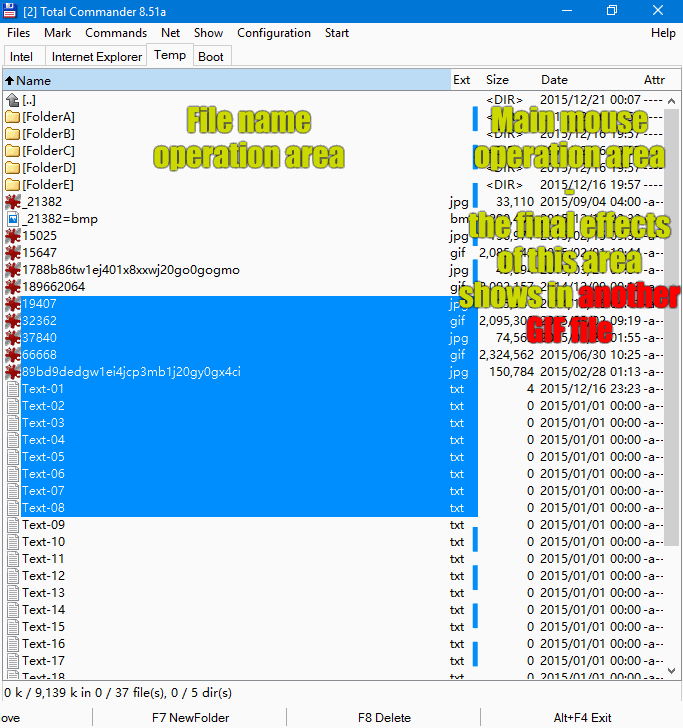Image resolution: width=683 pixels, height=728 pixels.
Task: Click the icon of 89bd9dedgw1ei4jcp3mb1j20gy0gx4ci
Action: coord(13,372)
